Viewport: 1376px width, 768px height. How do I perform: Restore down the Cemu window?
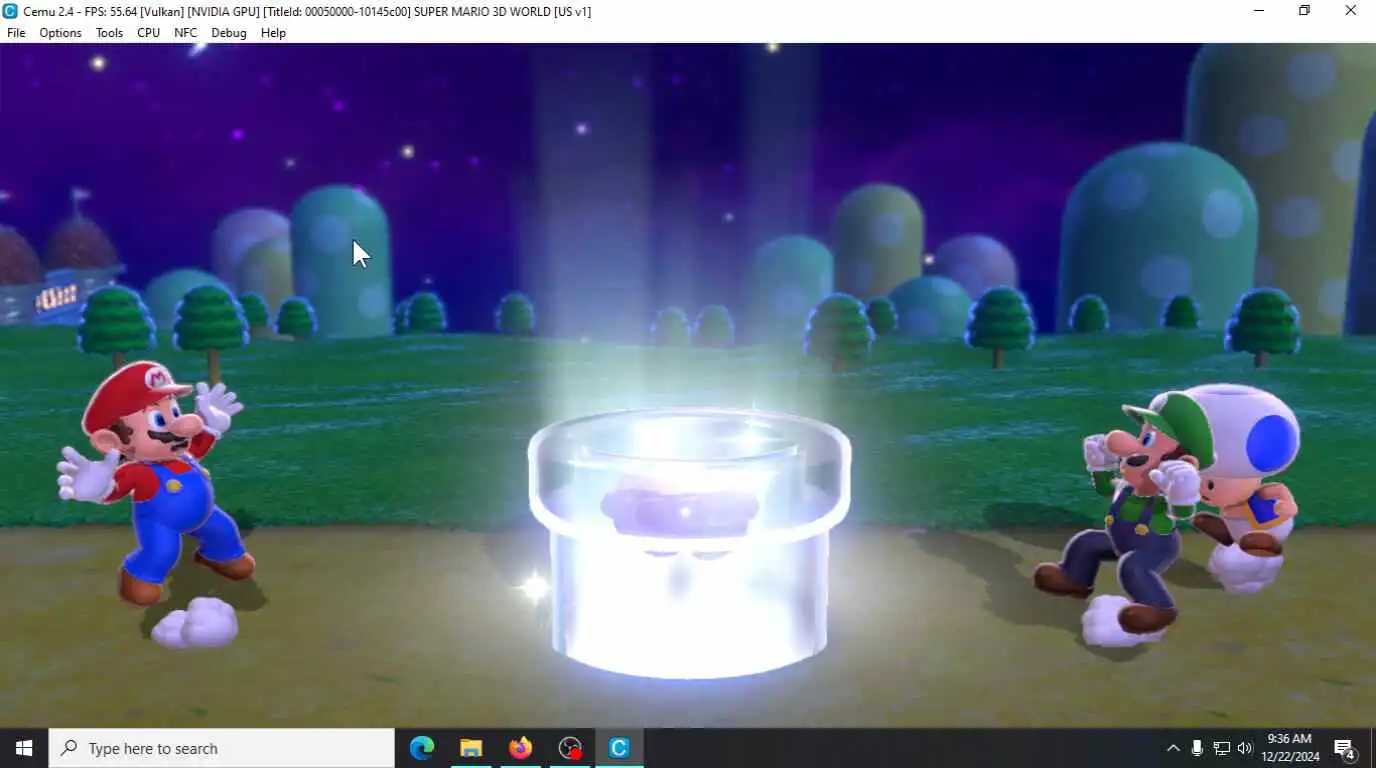click(x=1304, y=11)
